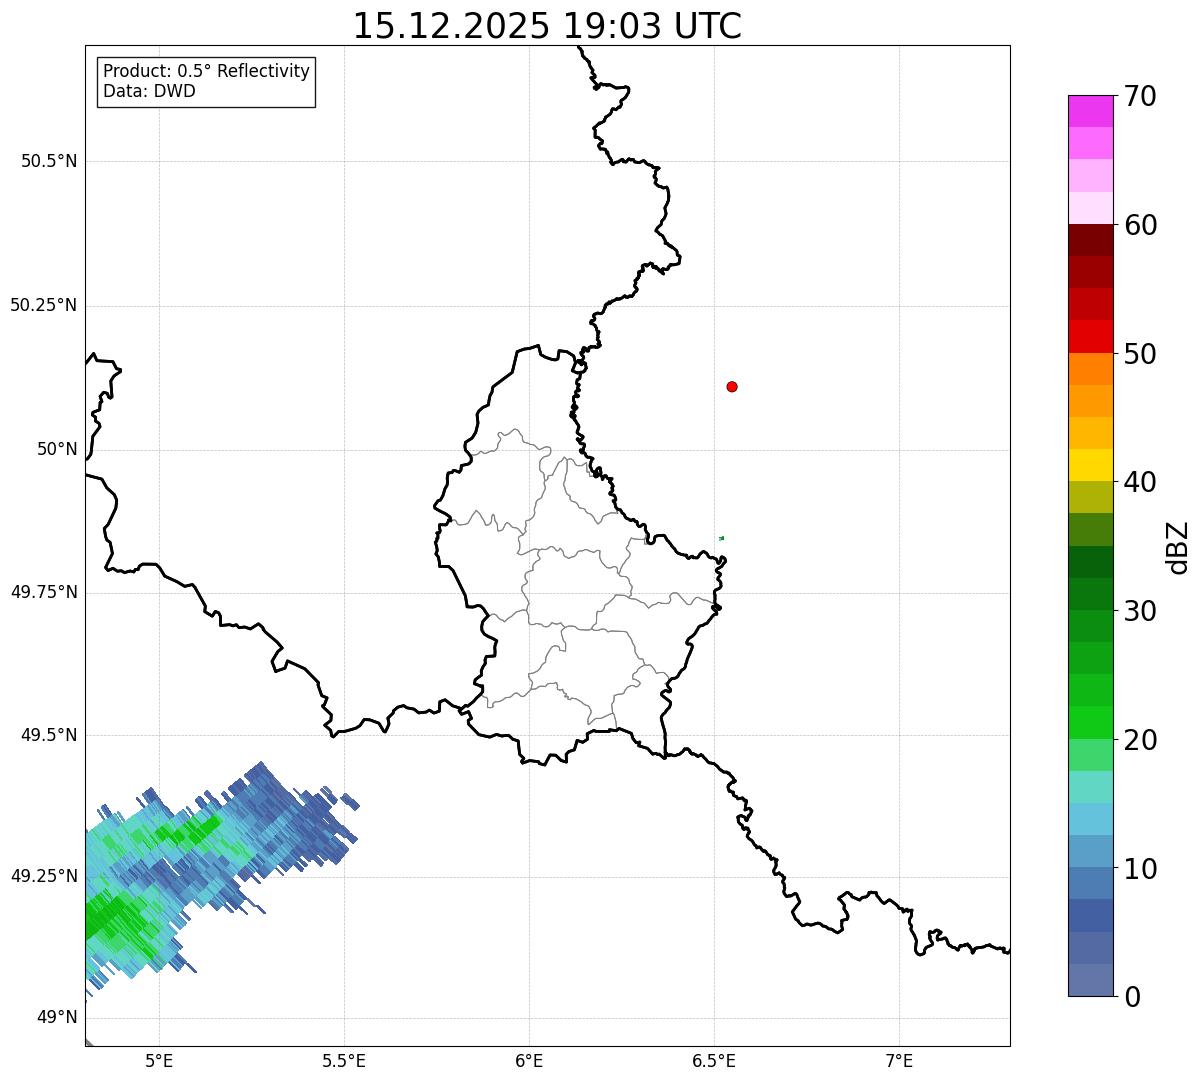Click the 50.5°N latitude label

tap(49, 162)
